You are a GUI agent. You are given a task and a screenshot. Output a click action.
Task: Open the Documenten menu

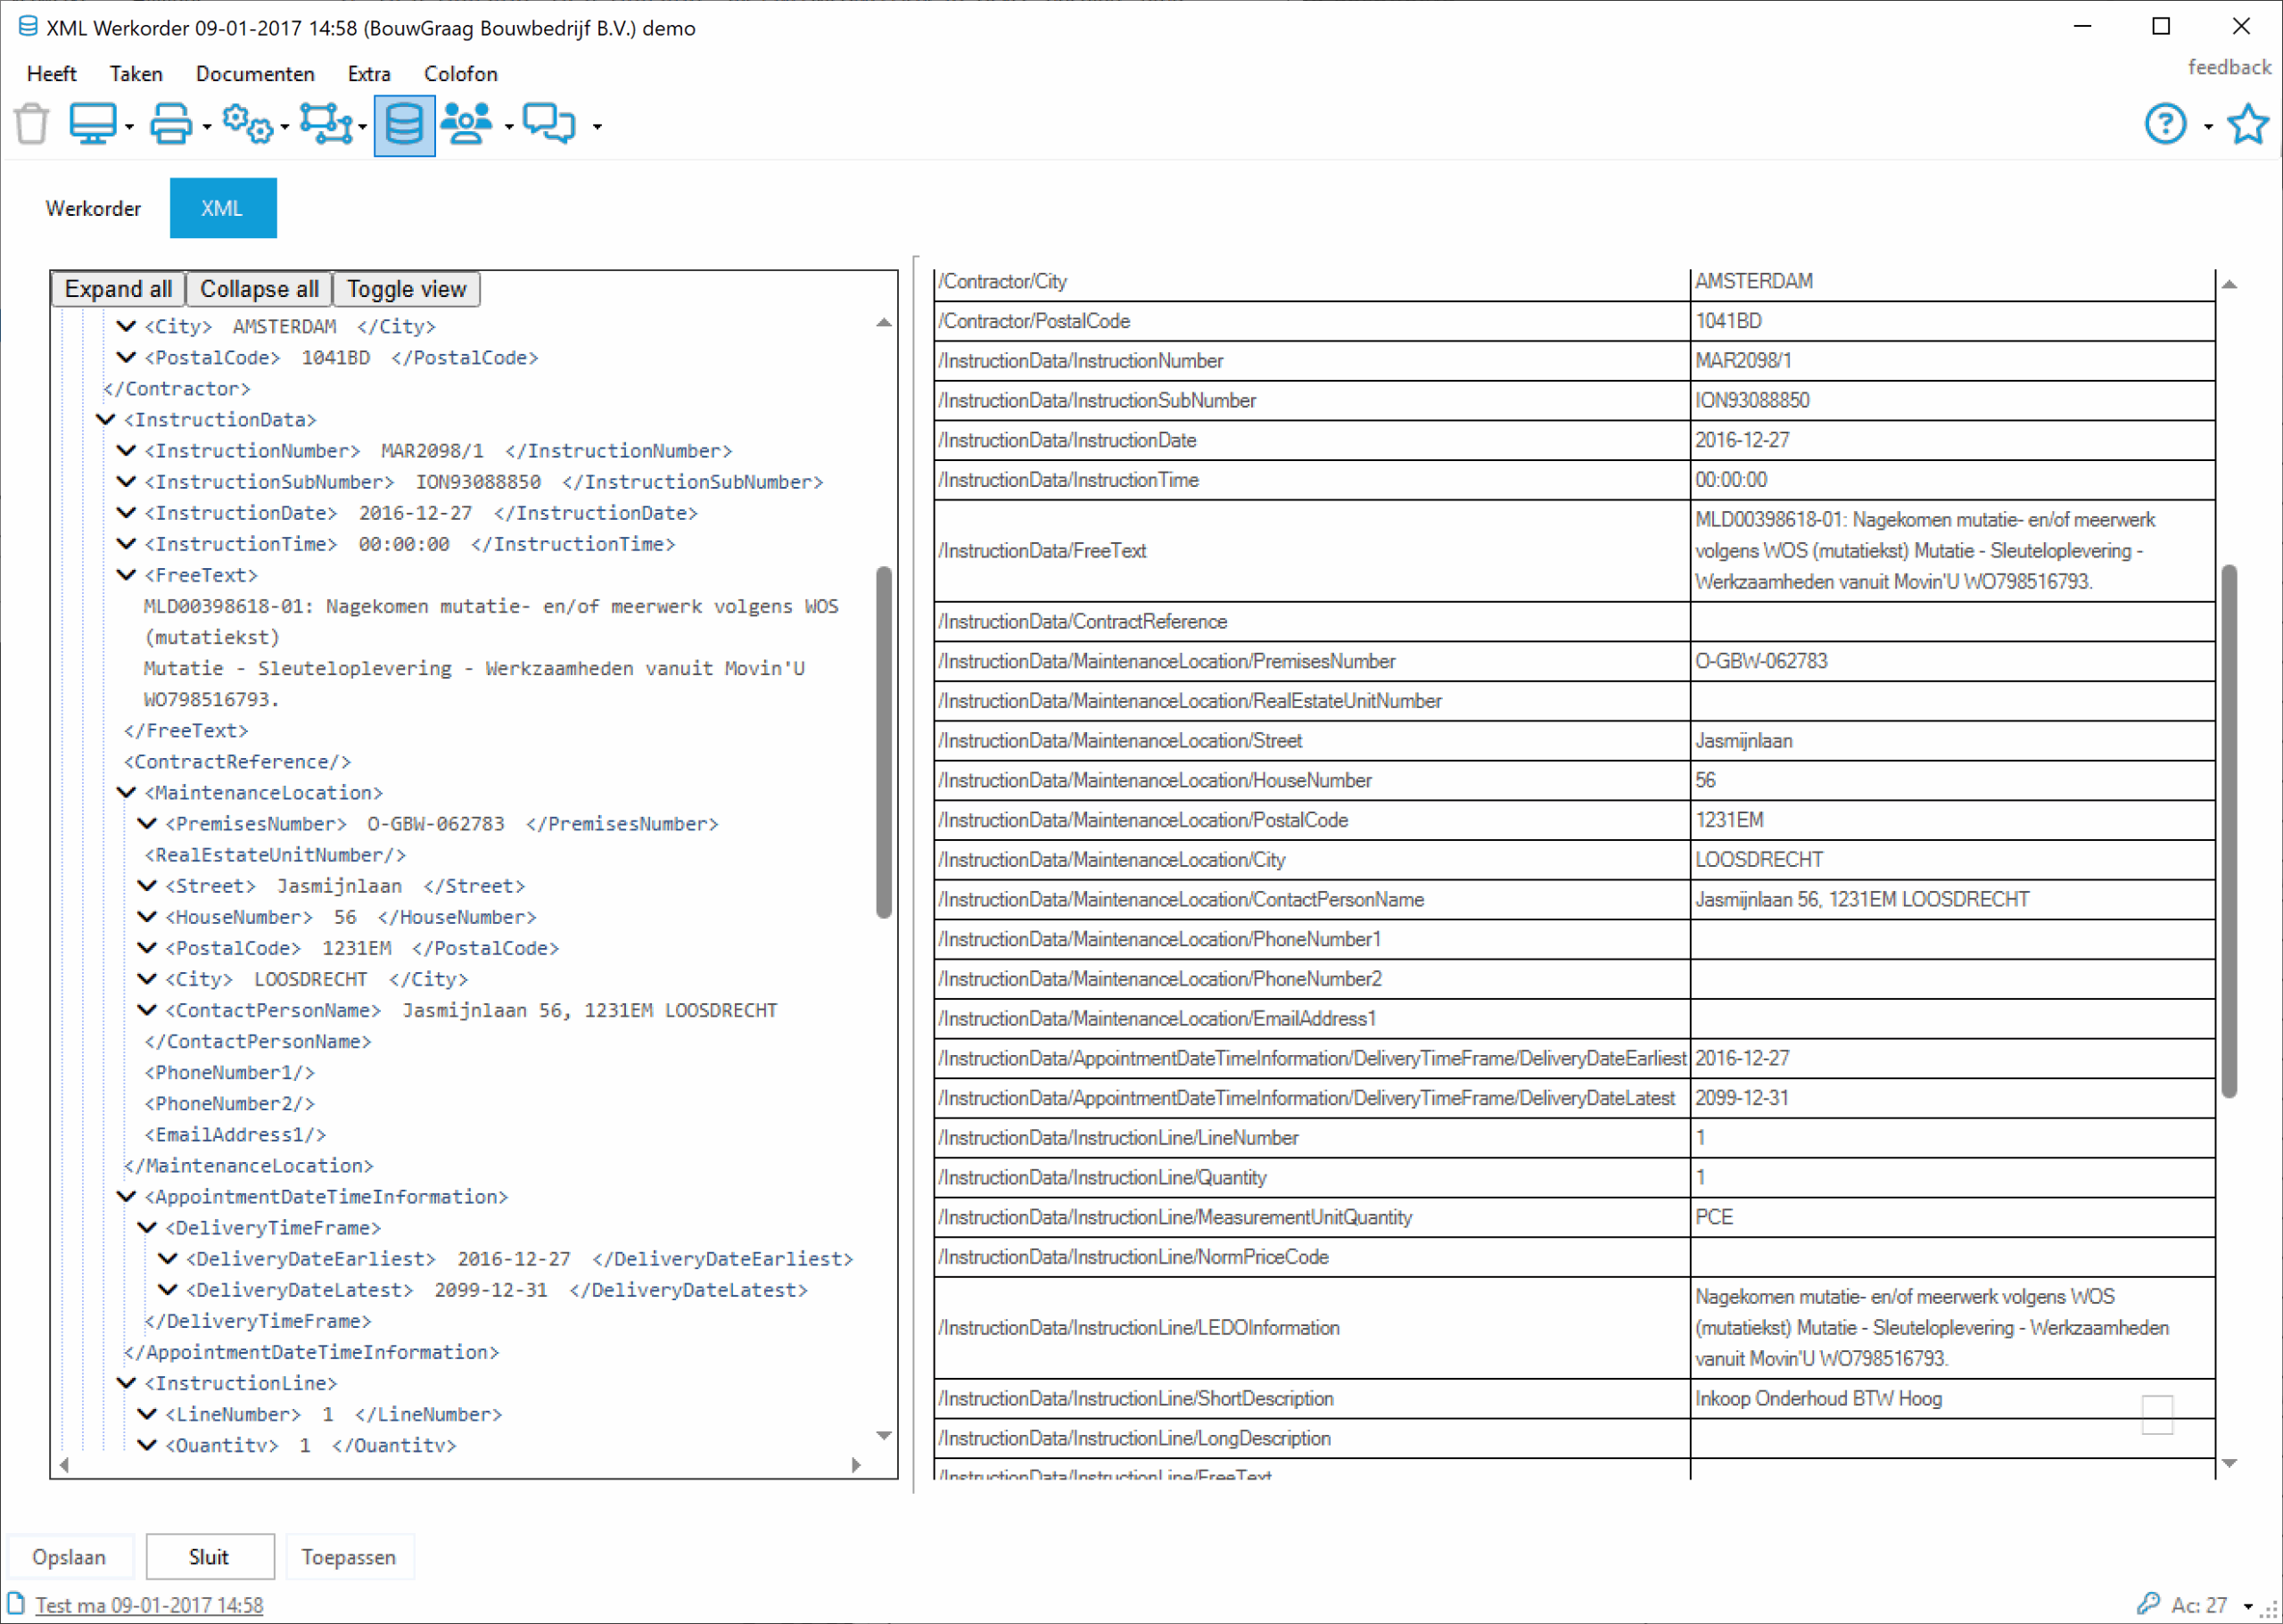coord(255,74)
